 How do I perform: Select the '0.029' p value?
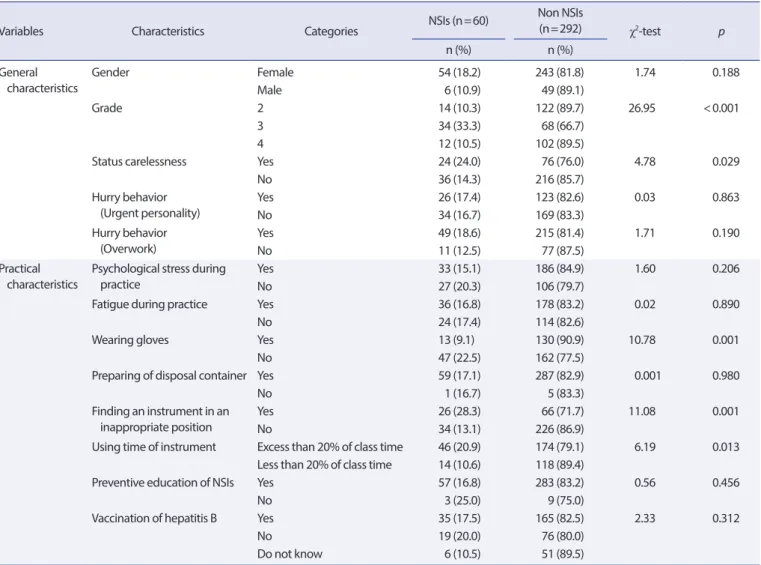(x=726, y=162)
